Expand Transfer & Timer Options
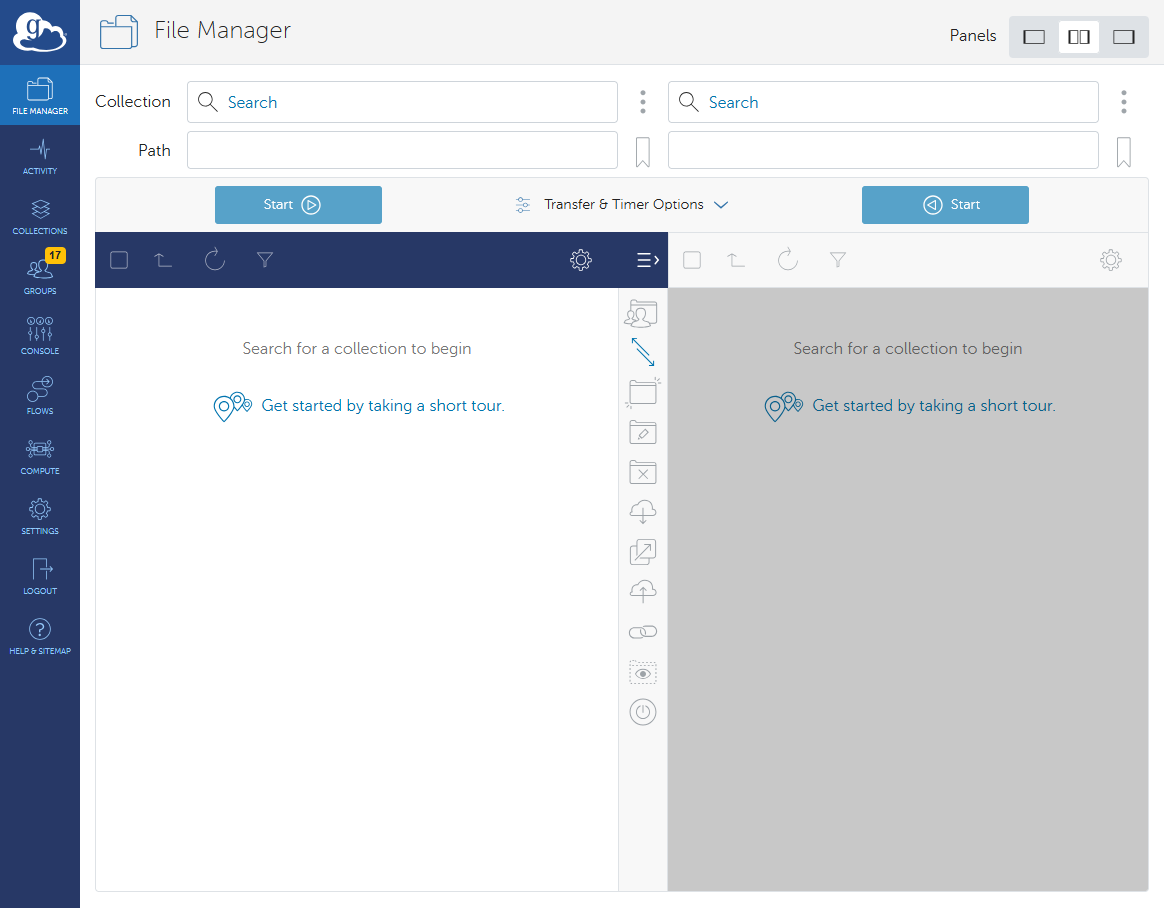 pos(622,205)
